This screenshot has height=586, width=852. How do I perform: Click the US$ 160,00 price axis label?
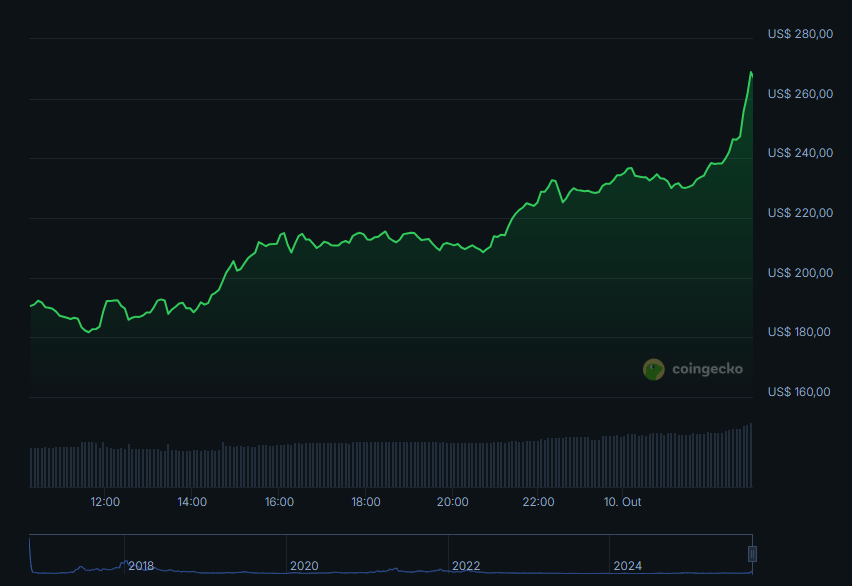pyautogui.click(x=800, y=392)
